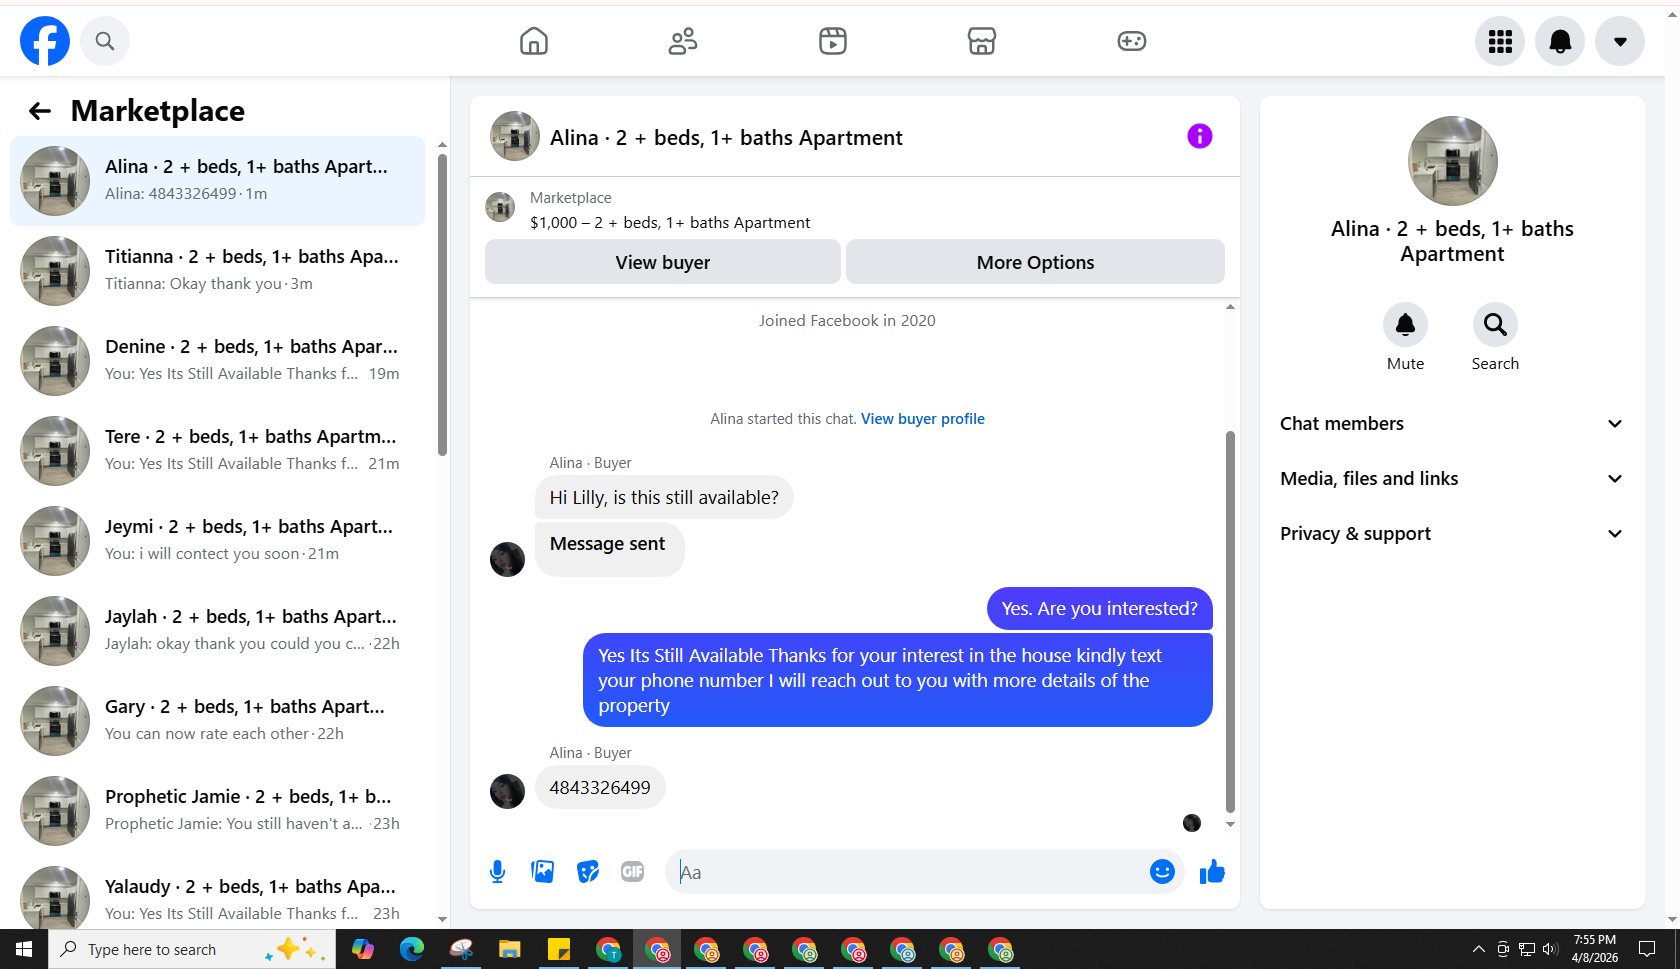1680x969 pixels.
Task: Click the 'Hi Lilly, is this still available?' message
Action: click(664, 498)
